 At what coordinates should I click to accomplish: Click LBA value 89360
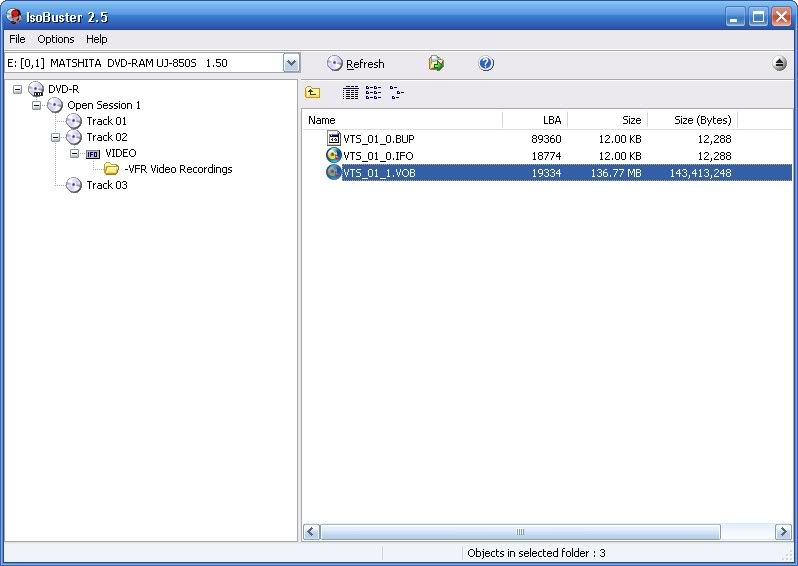(546, 139)
